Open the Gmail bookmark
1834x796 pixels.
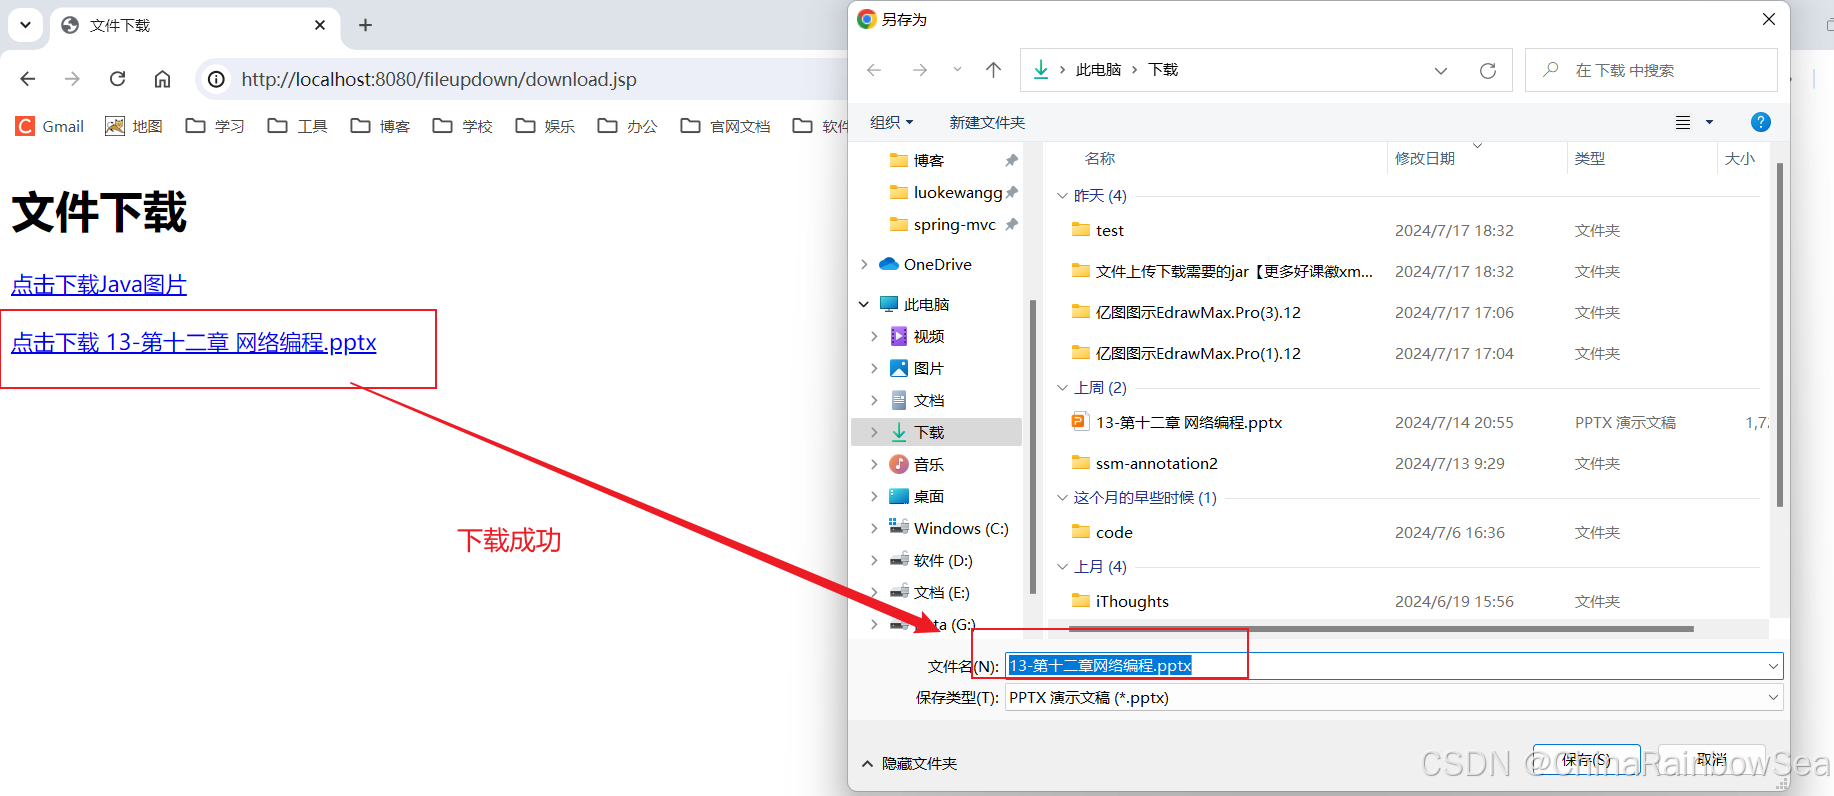point(50,126)
